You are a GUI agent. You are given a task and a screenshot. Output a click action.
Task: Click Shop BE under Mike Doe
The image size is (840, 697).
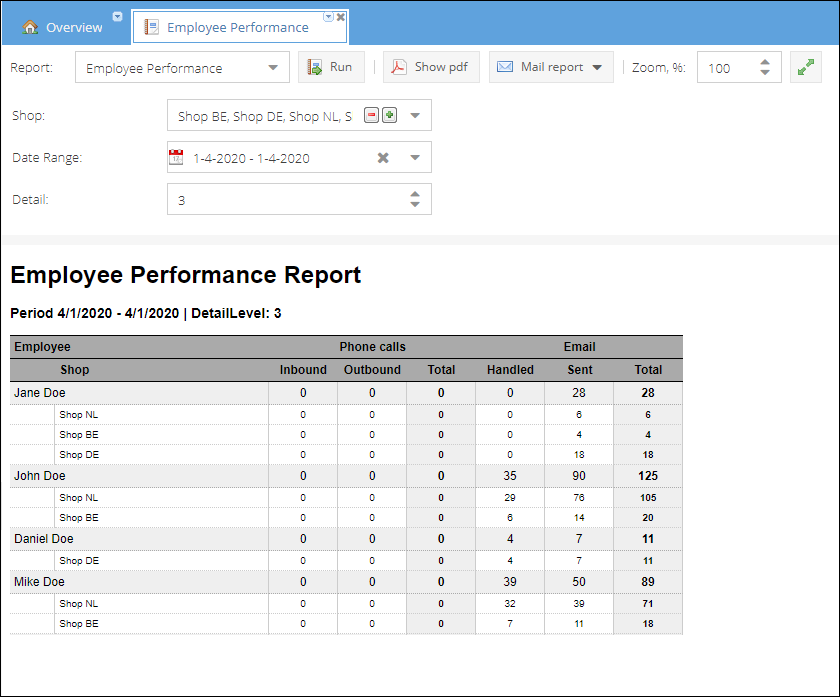[x=79, y=624]
